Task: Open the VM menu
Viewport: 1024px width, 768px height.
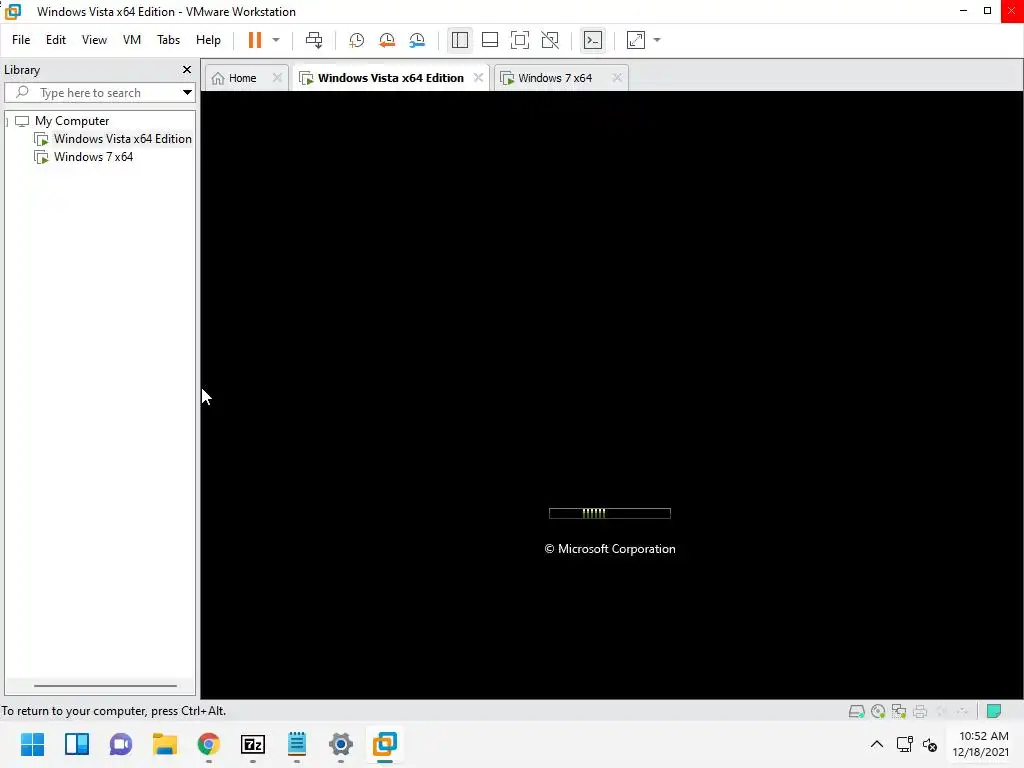Action: pos(131,40)
